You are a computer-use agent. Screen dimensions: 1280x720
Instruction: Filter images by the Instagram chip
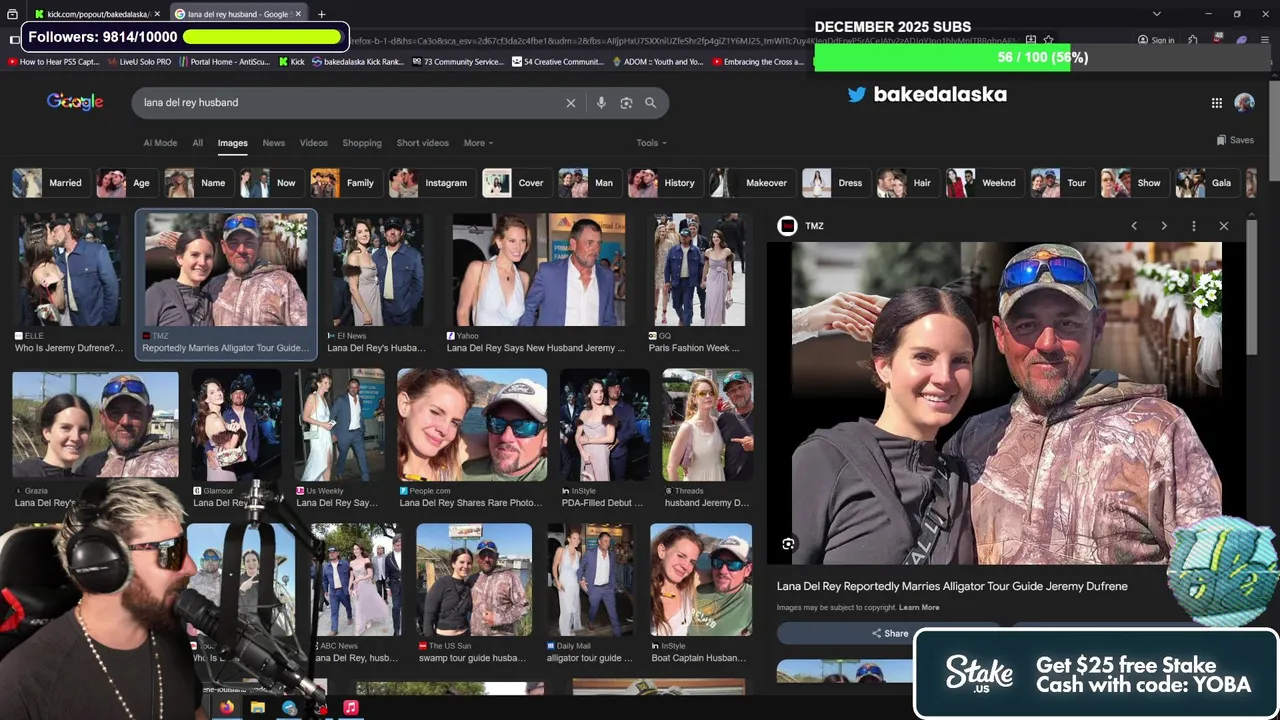(x=430, y=183)
